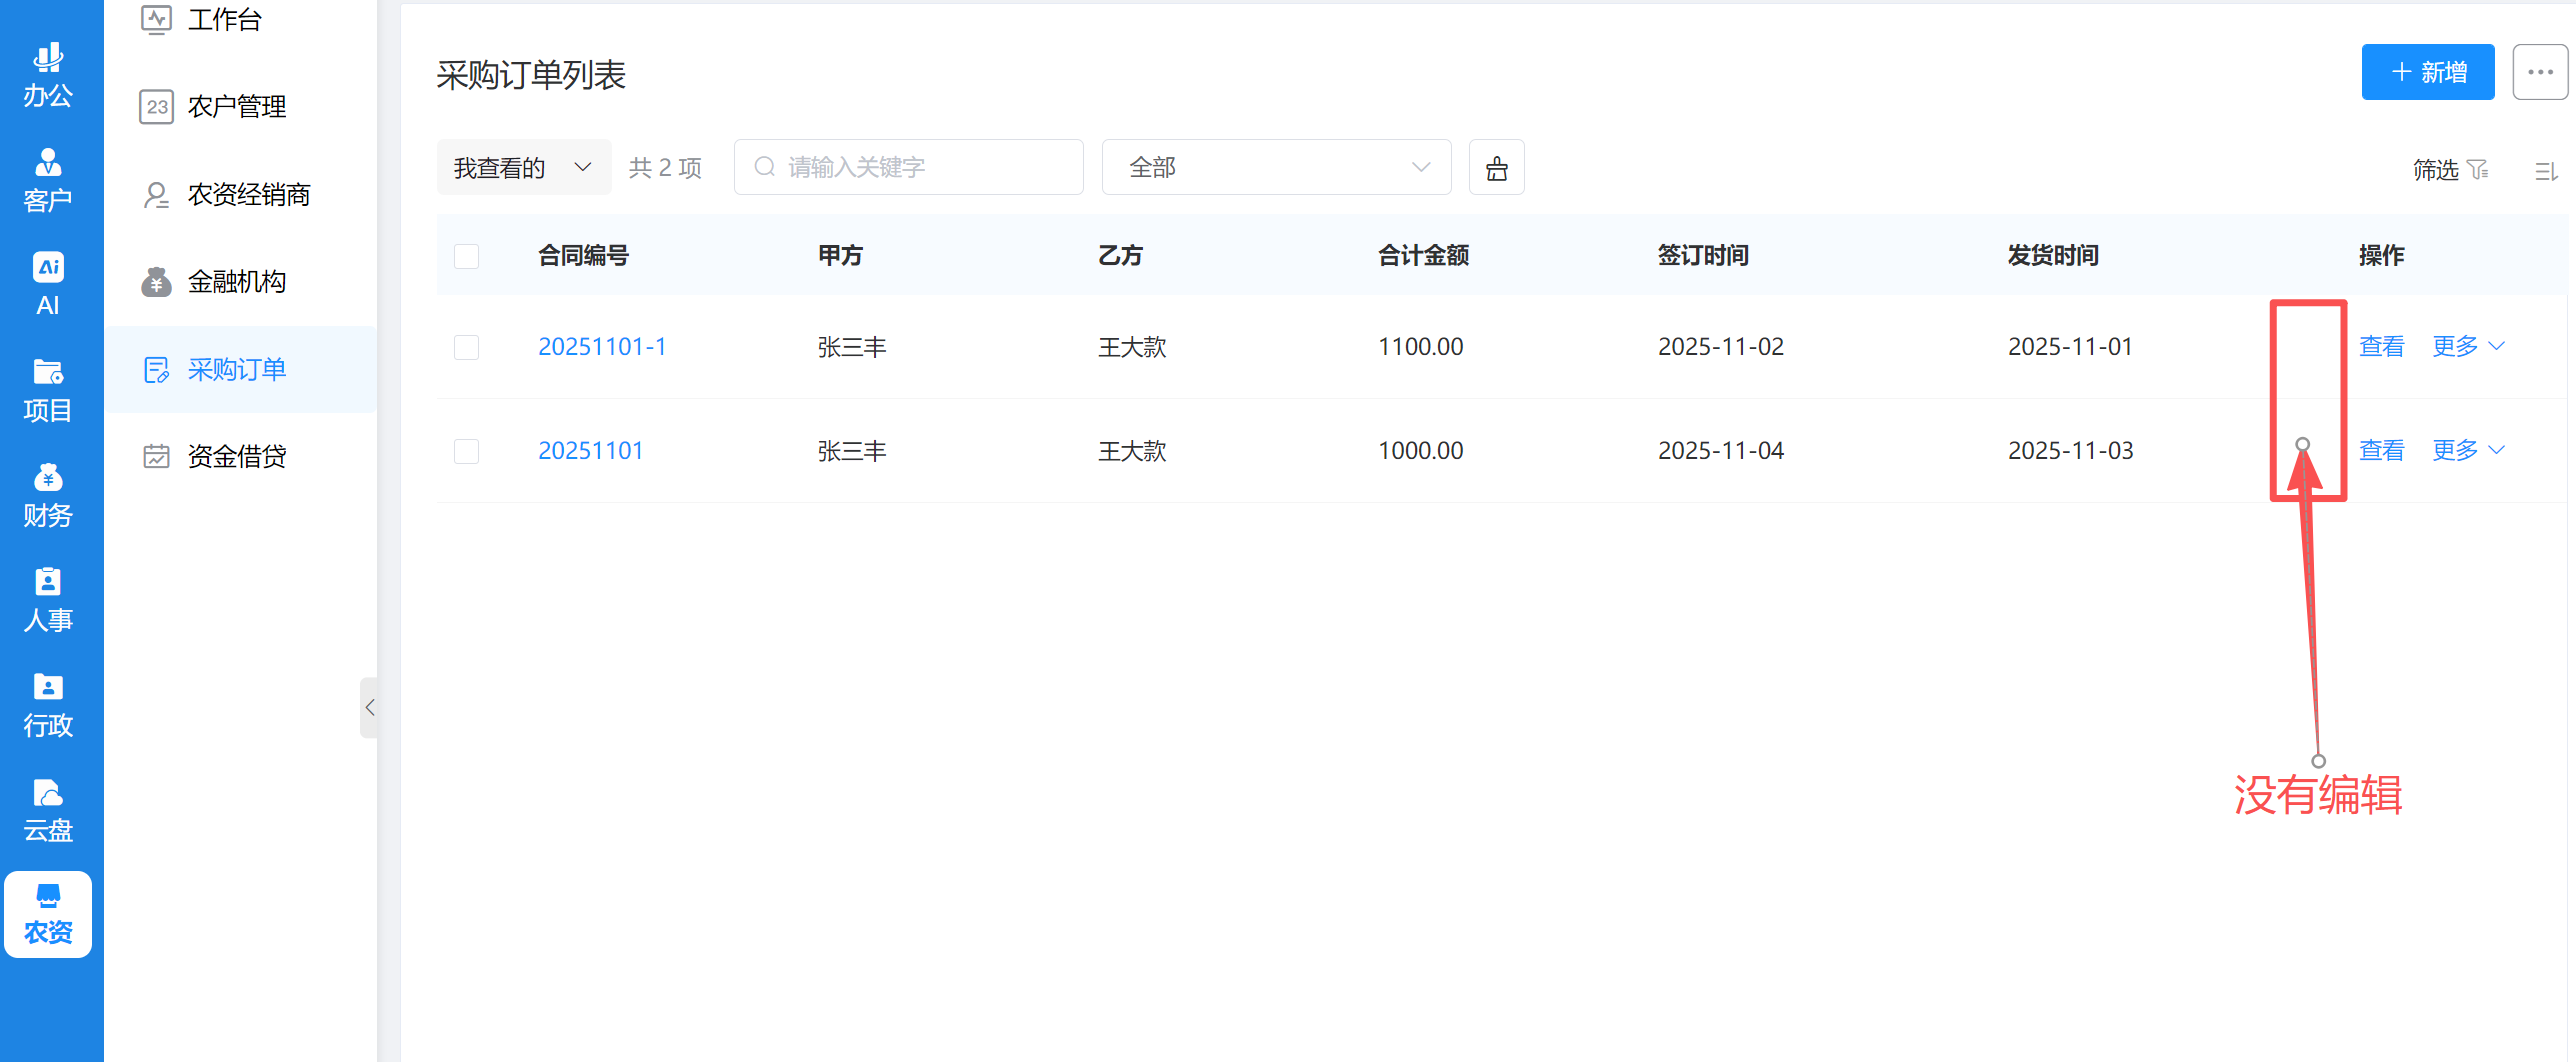The image size is (2576, 1062).
Task: Collapse the side menu with the arrow handle
Action: click(369, 708)
